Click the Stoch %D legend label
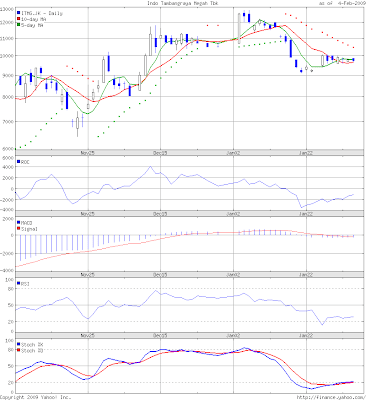The width and height of the screenshot is (366, 400). click(32, 351)
